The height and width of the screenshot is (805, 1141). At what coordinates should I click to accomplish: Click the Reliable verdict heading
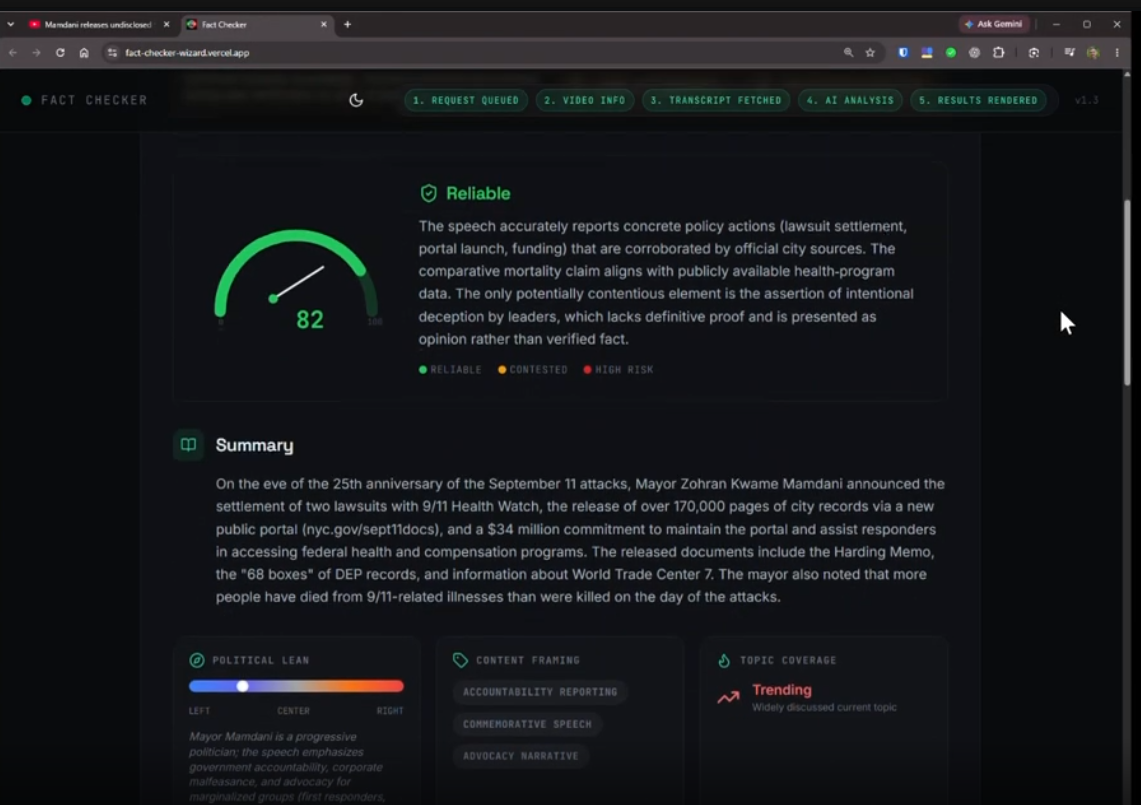pos(478,193)
